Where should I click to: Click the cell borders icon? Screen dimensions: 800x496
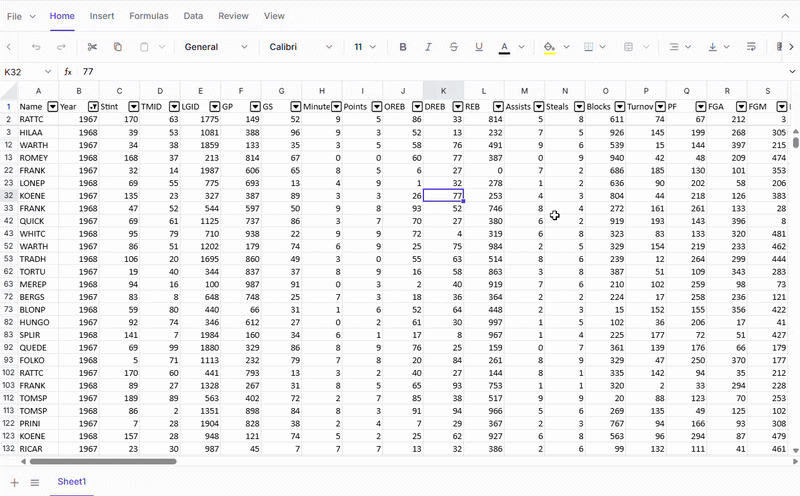point(588,47)
